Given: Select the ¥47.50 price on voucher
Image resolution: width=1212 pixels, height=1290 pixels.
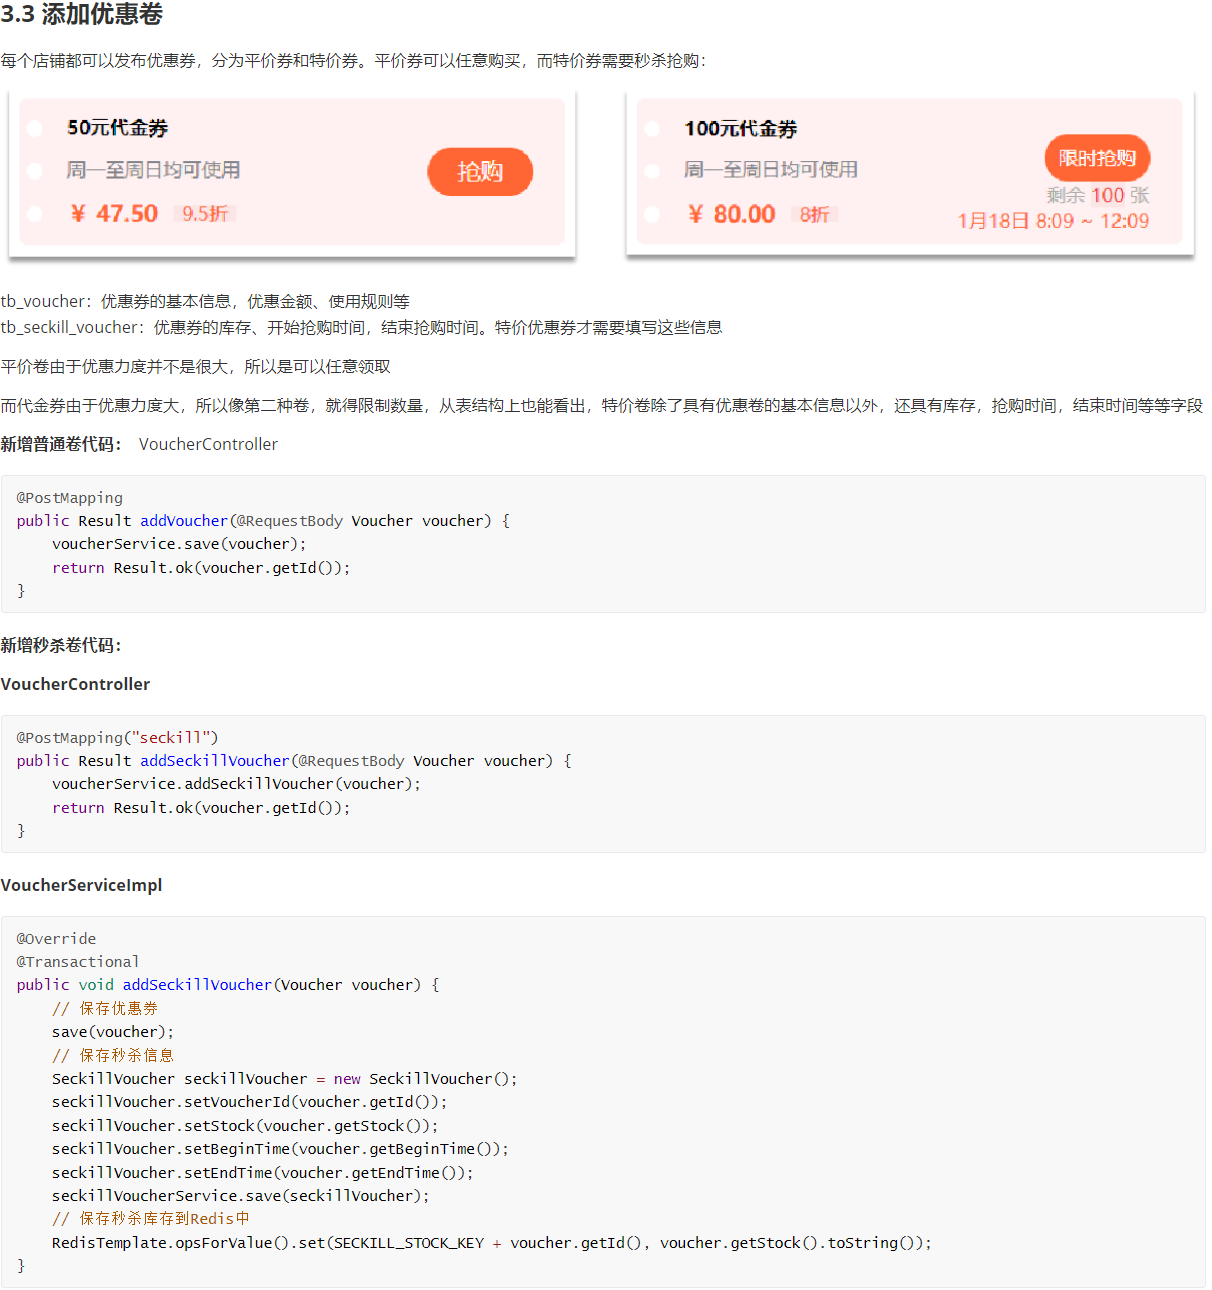Looking at the screenshot, I should pyautogui.click(x=114, y=214).
